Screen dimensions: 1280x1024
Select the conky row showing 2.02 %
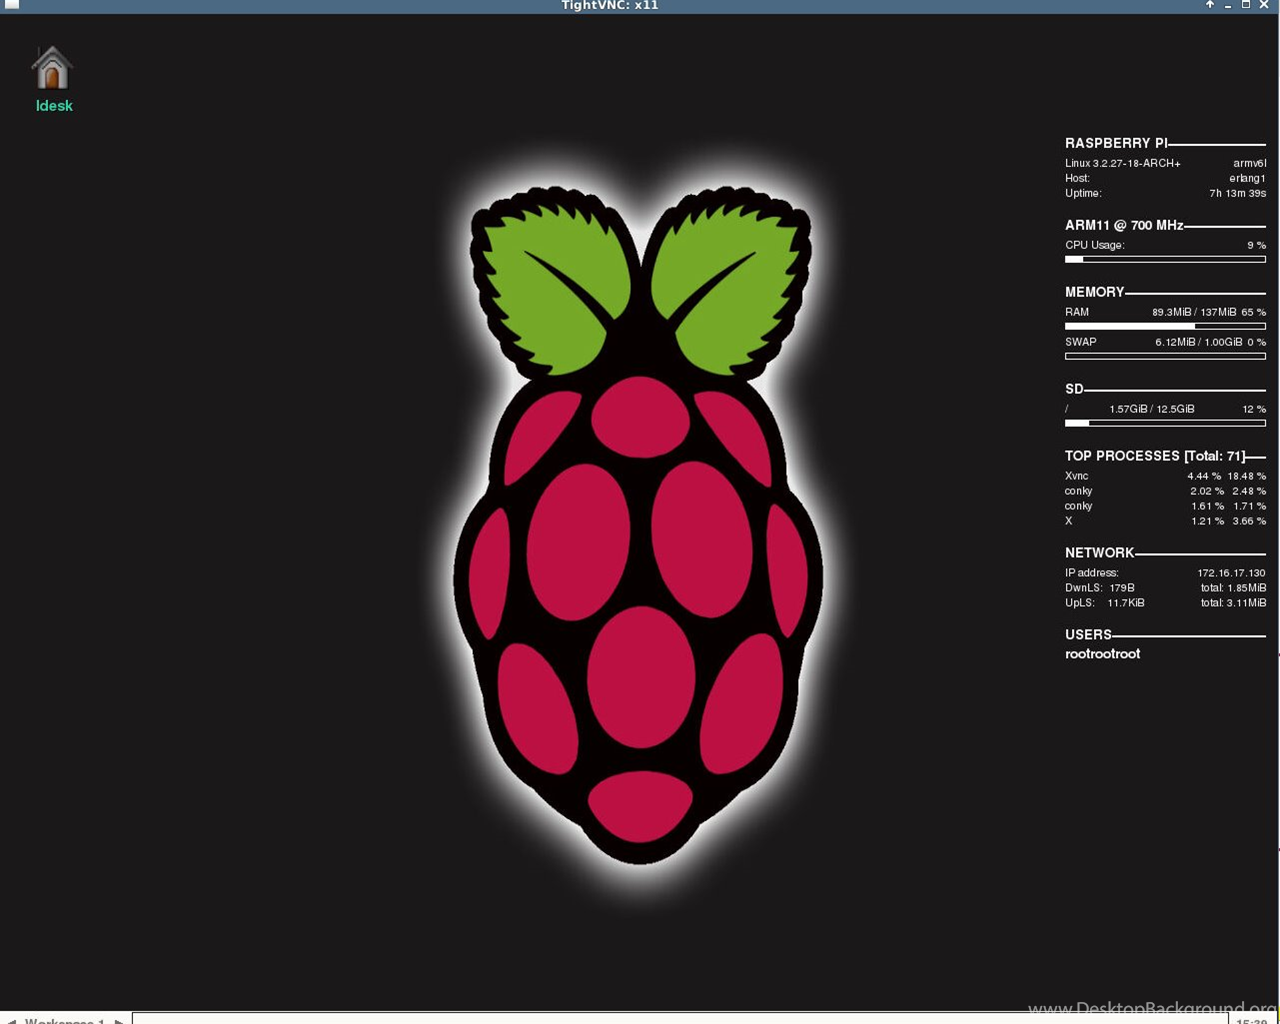click(1165, 491)
